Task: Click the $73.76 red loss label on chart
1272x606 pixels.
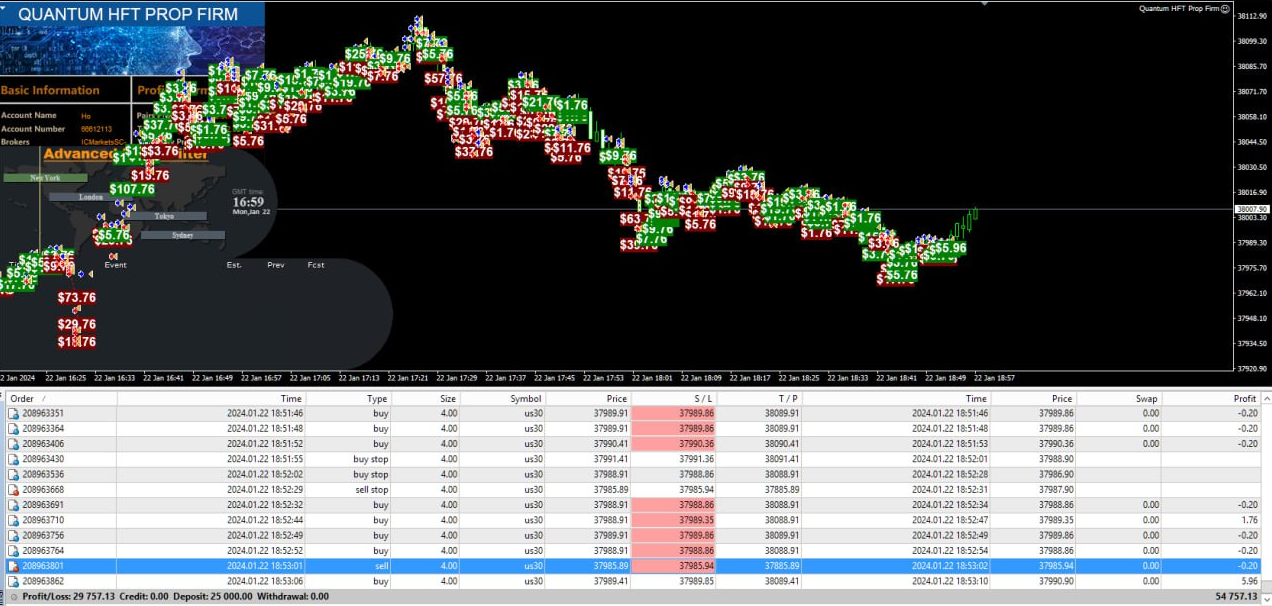Action: pyautogui.click(x=76, y=297)
